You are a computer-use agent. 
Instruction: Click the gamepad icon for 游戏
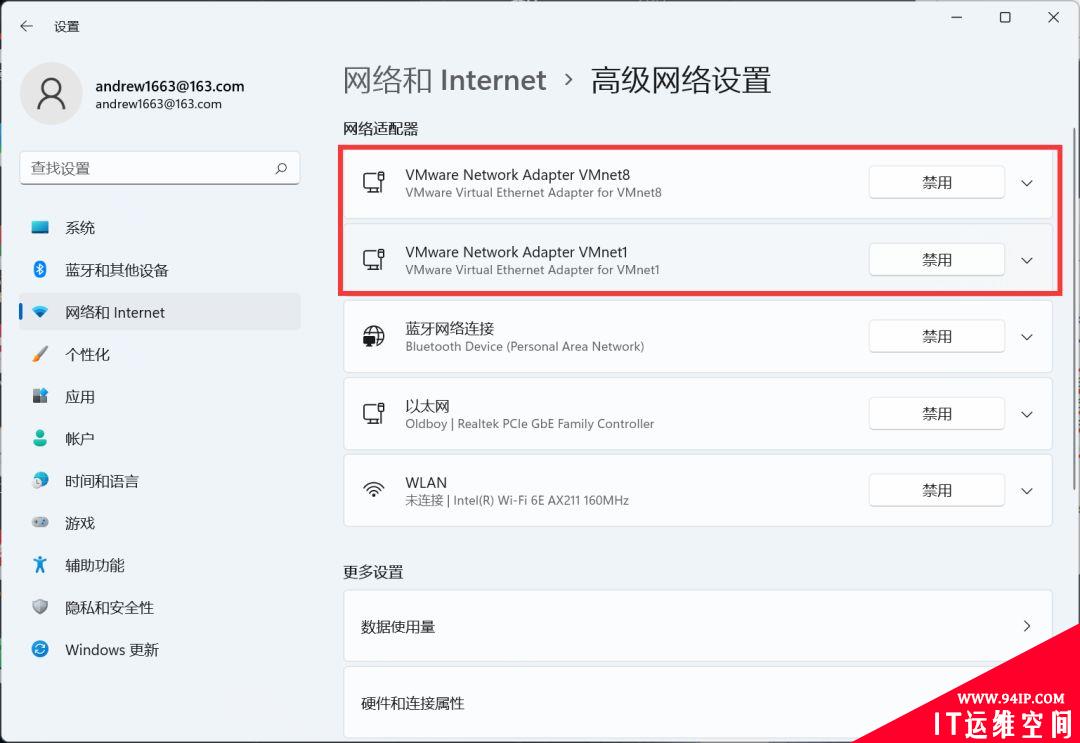40,523
